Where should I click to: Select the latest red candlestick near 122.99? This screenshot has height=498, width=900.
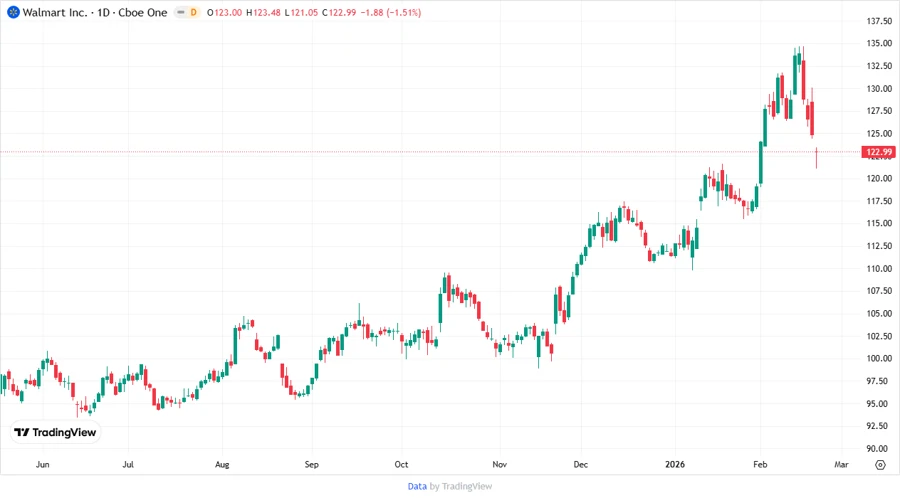pos(816,158)
